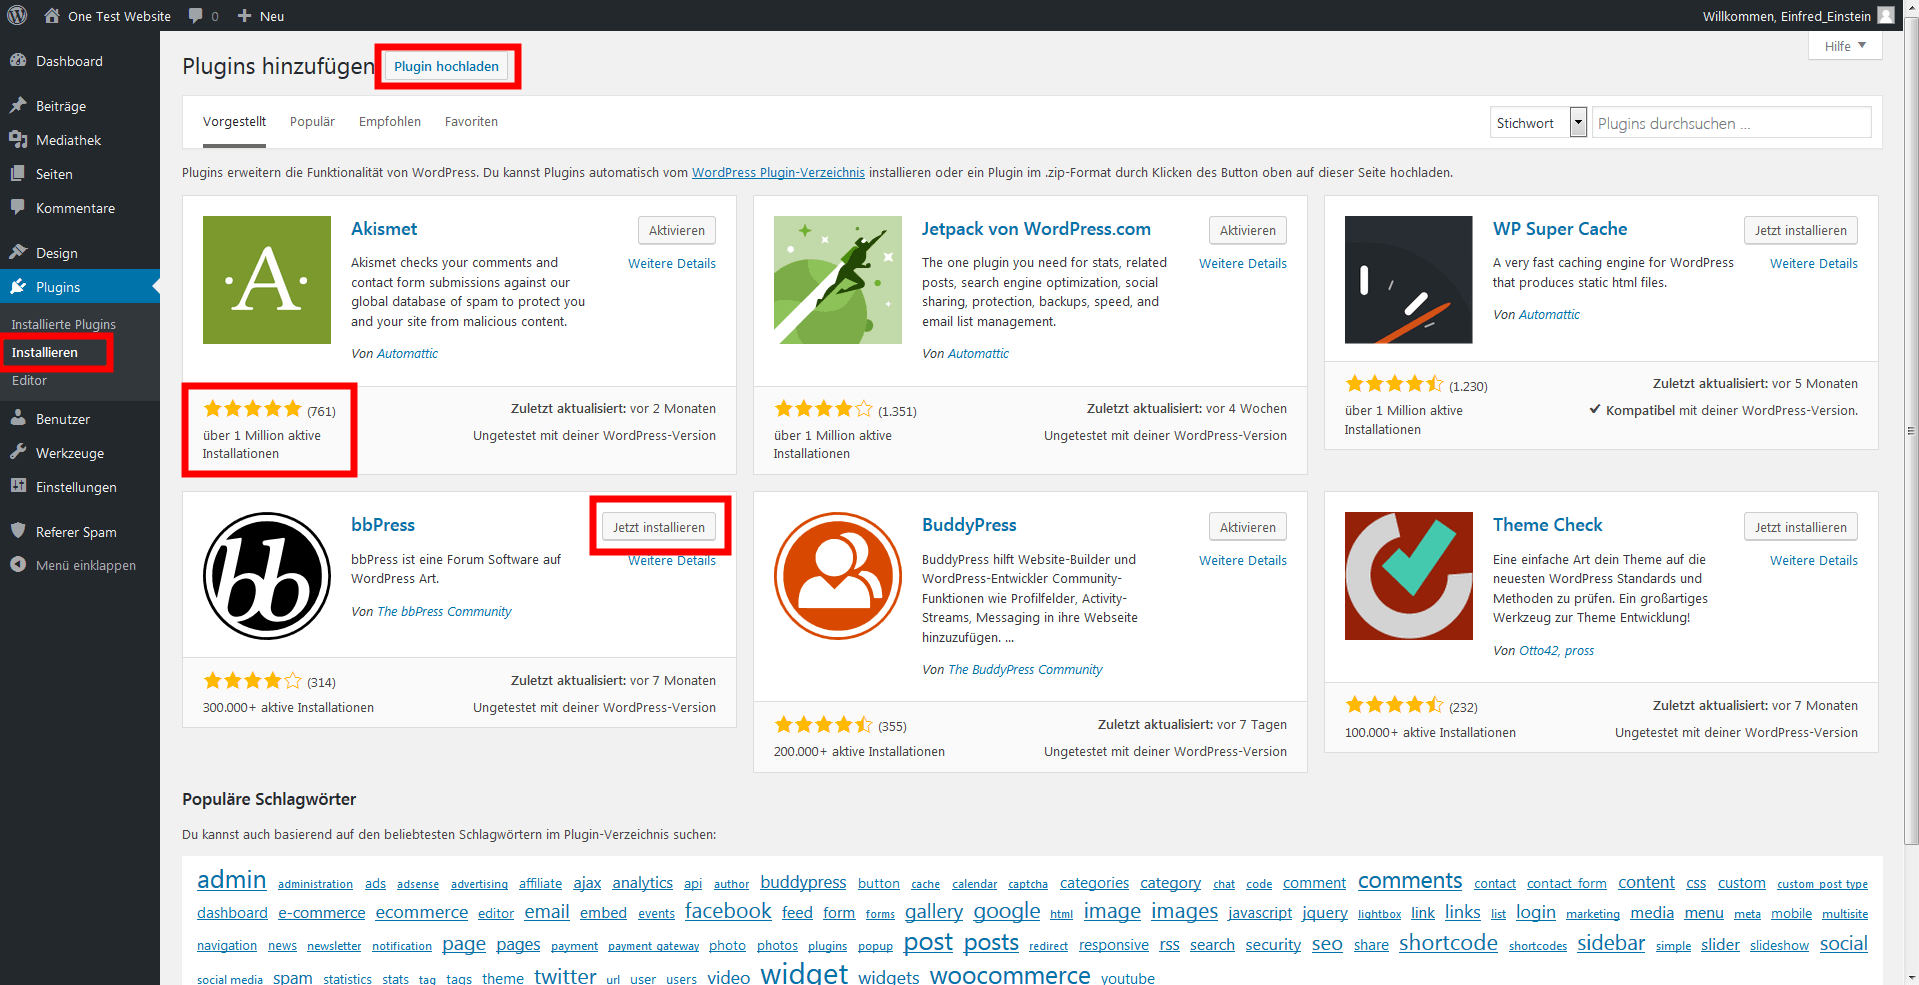The width and height of the screenshot is (1919, 985).
Task: Install the WP Super Cache plugin
Action: pyautogui.click(x=1801, y=230)
